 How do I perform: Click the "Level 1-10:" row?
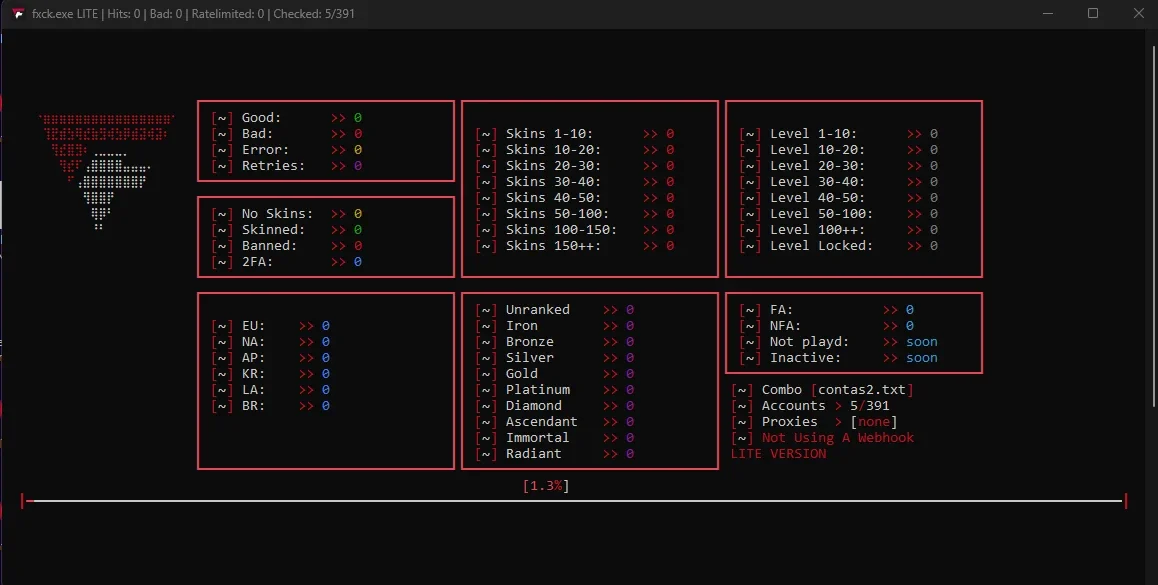coord(839,134)
